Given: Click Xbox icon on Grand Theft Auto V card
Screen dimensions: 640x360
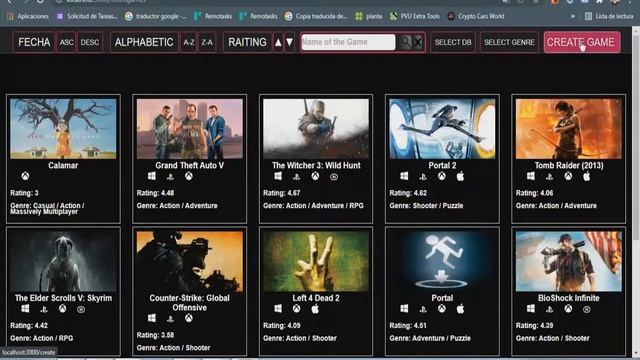Looking at the screenshot, I should coord(189,176).
